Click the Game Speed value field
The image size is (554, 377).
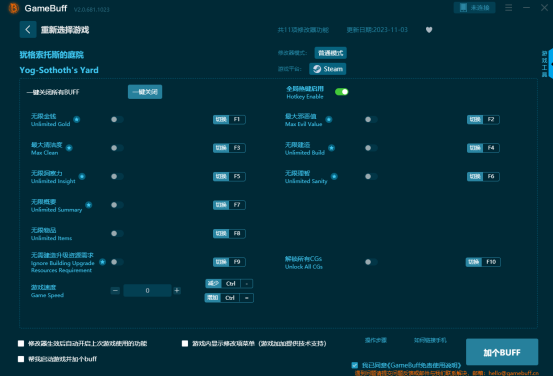147,290
